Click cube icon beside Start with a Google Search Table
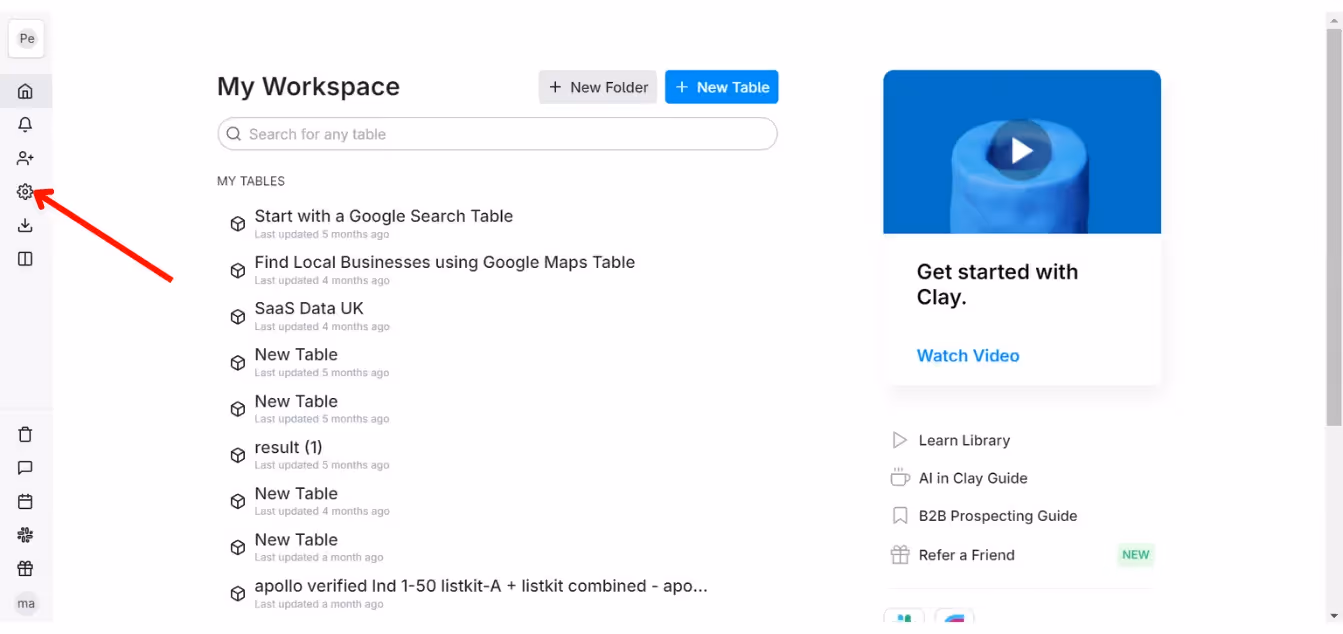 [238, 224]
